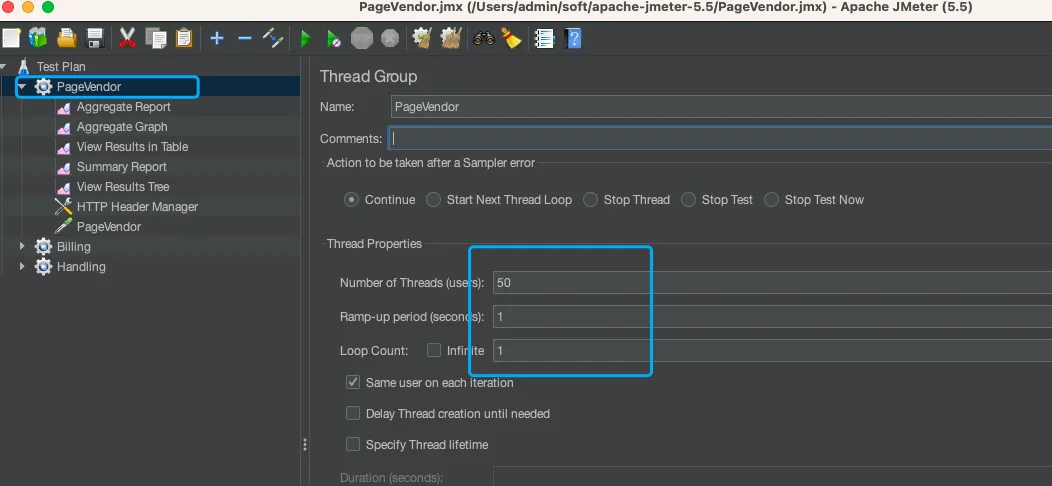This screenshot has width=1052, height=486.
Task: Search the tree with binoculars icon
Action: [x=483, y=38]
